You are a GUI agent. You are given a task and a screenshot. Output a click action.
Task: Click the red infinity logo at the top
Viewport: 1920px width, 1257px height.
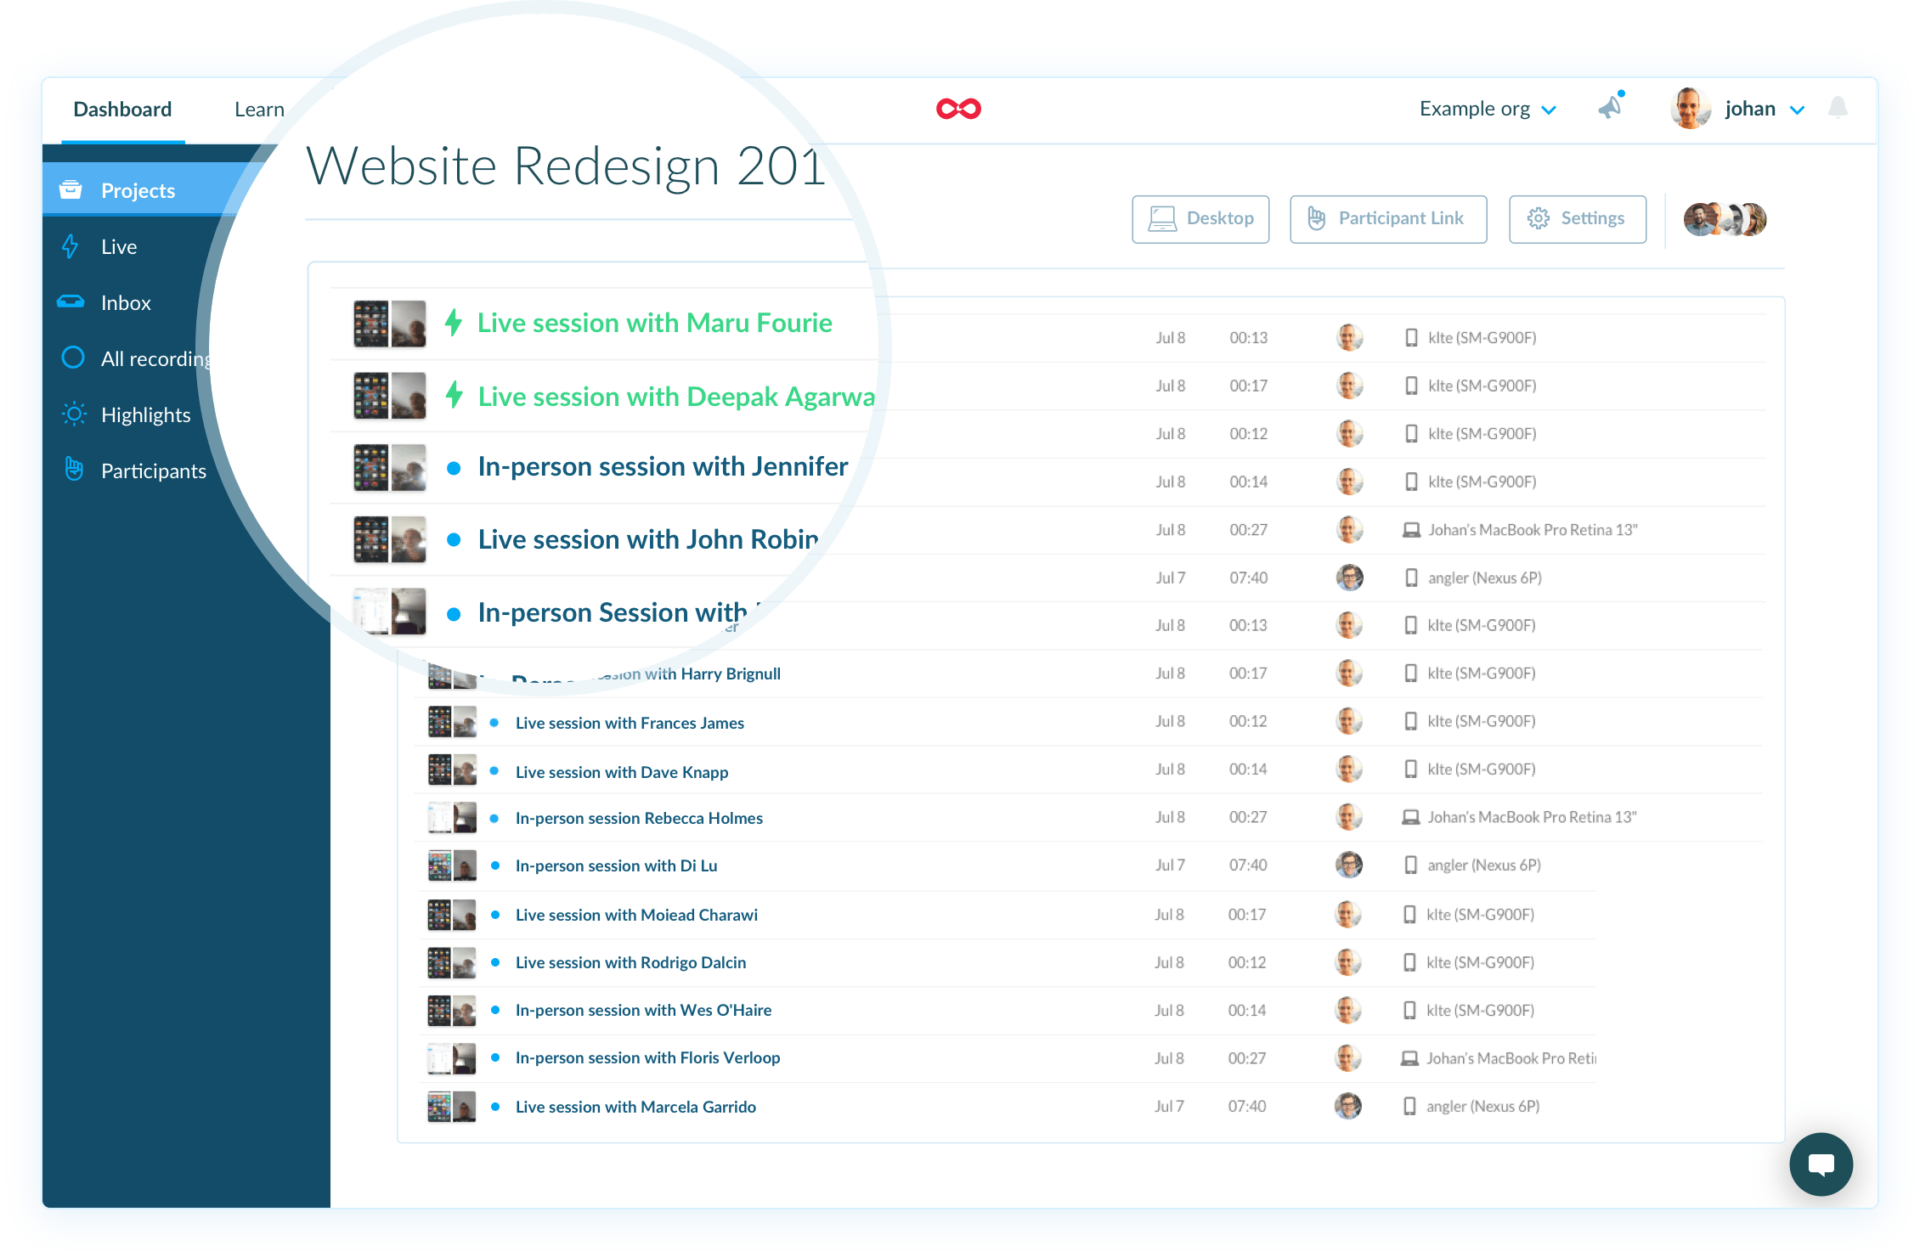point(958,108)
